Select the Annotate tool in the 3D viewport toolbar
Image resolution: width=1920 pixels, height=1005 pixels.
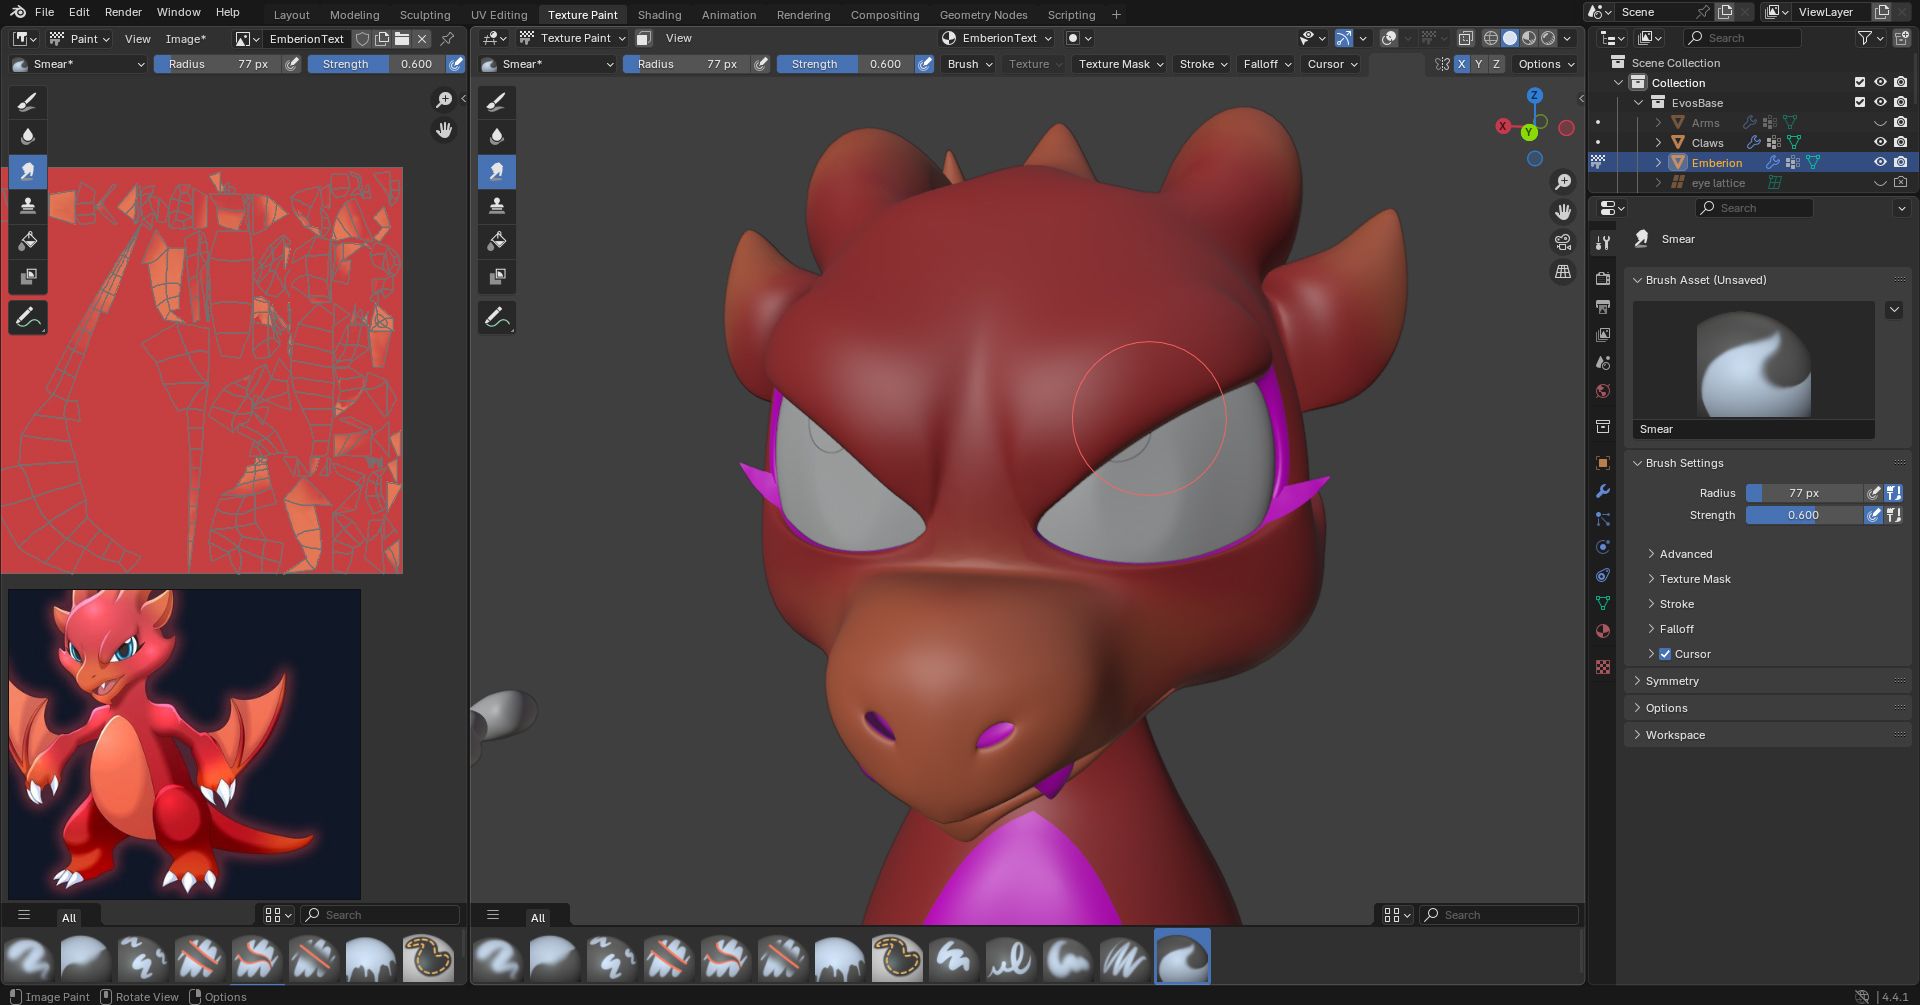pyautogui.click(x=497, y=319)
